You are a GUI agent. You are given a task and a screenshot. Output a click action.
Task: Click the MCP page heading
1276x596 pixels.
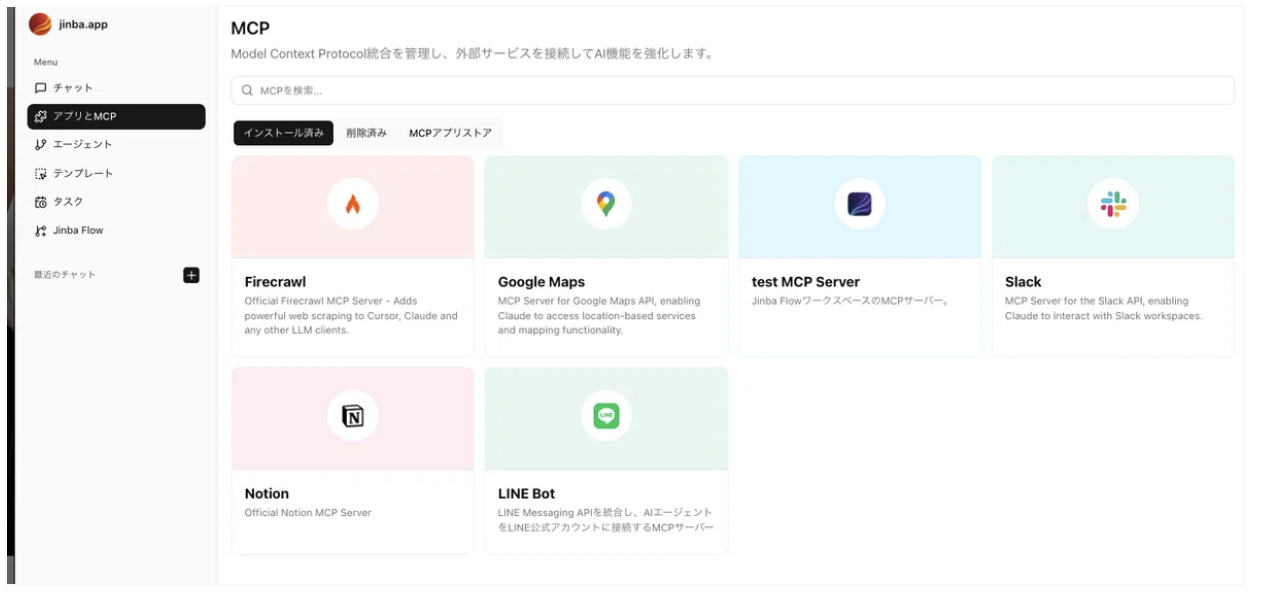point(250,28)
